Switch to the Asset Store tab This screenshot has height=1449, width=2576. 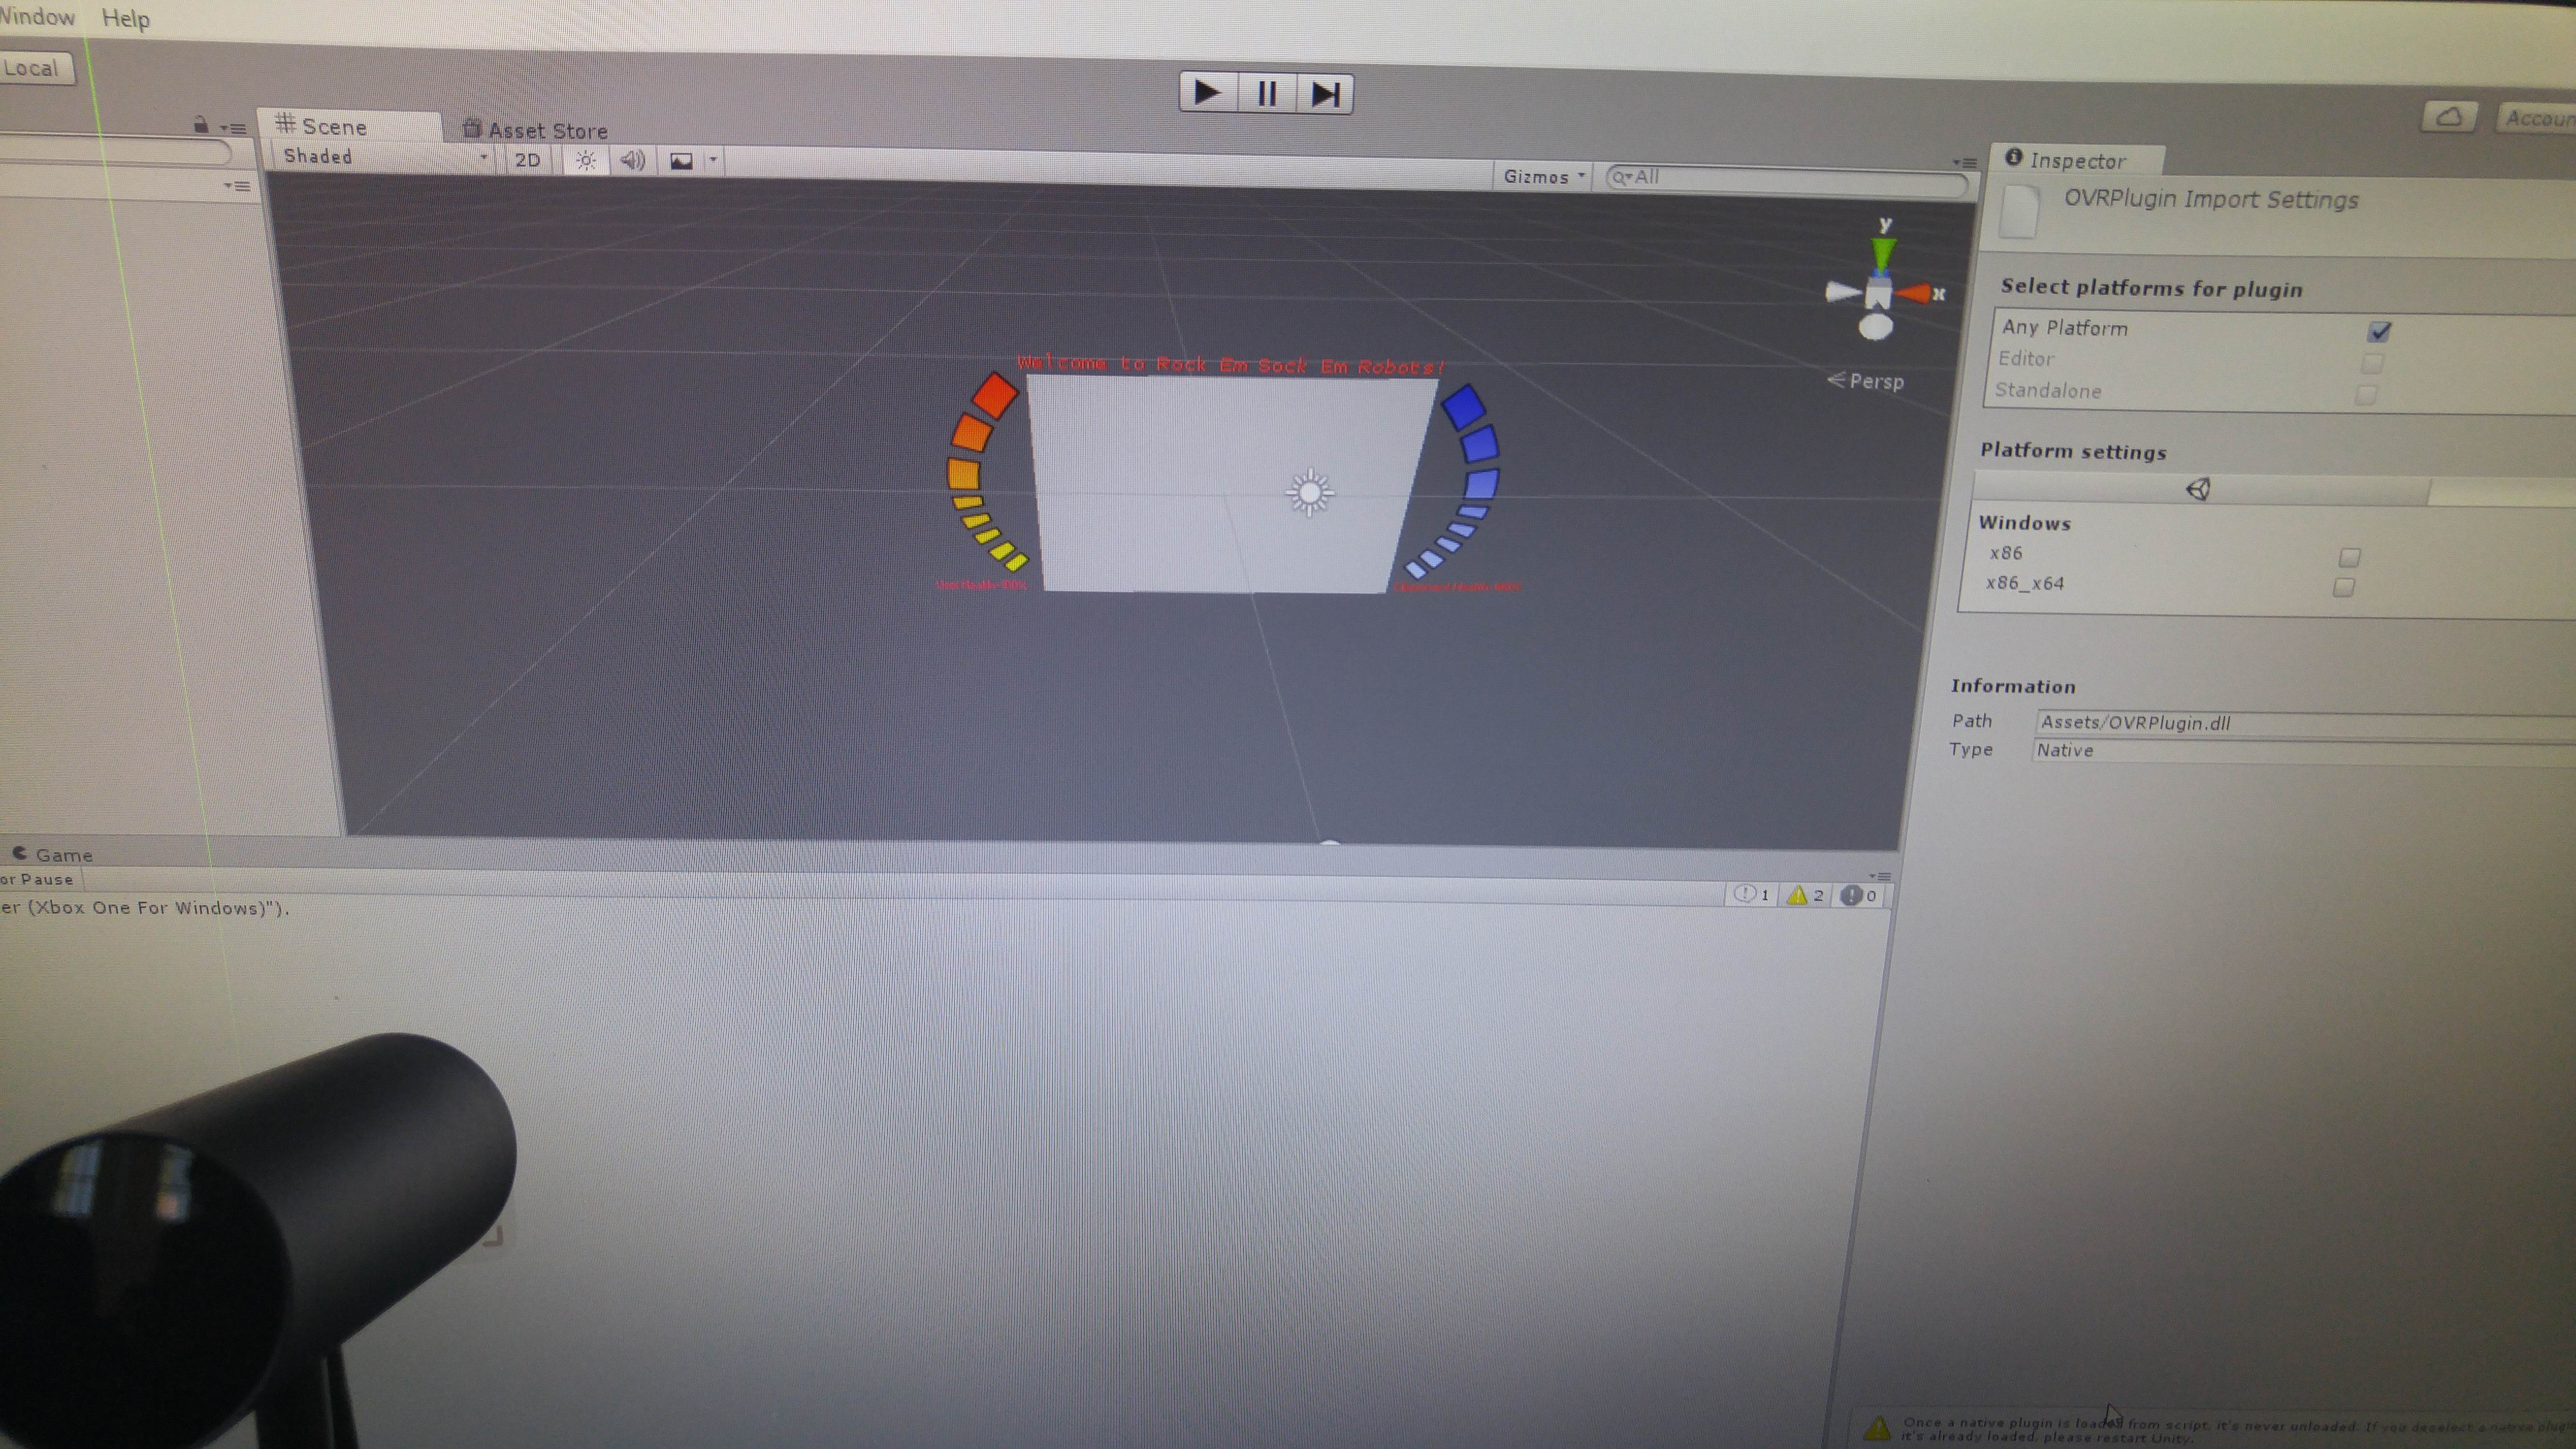(536, 130)
